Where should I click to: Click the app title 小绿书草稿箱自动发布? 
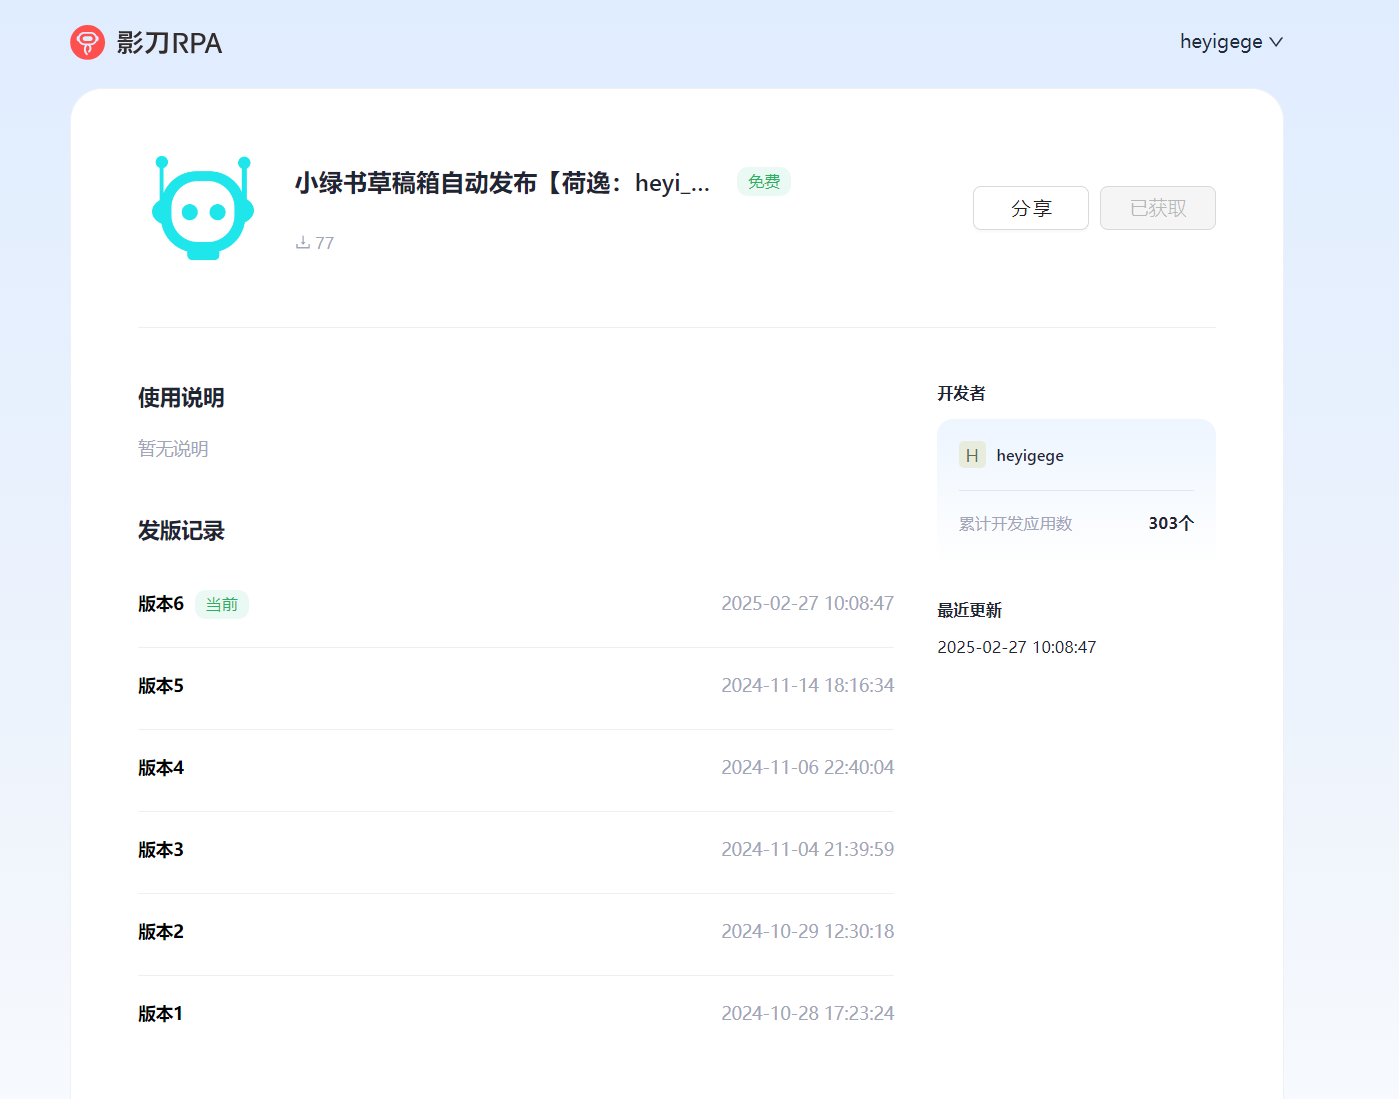(502, 183)
